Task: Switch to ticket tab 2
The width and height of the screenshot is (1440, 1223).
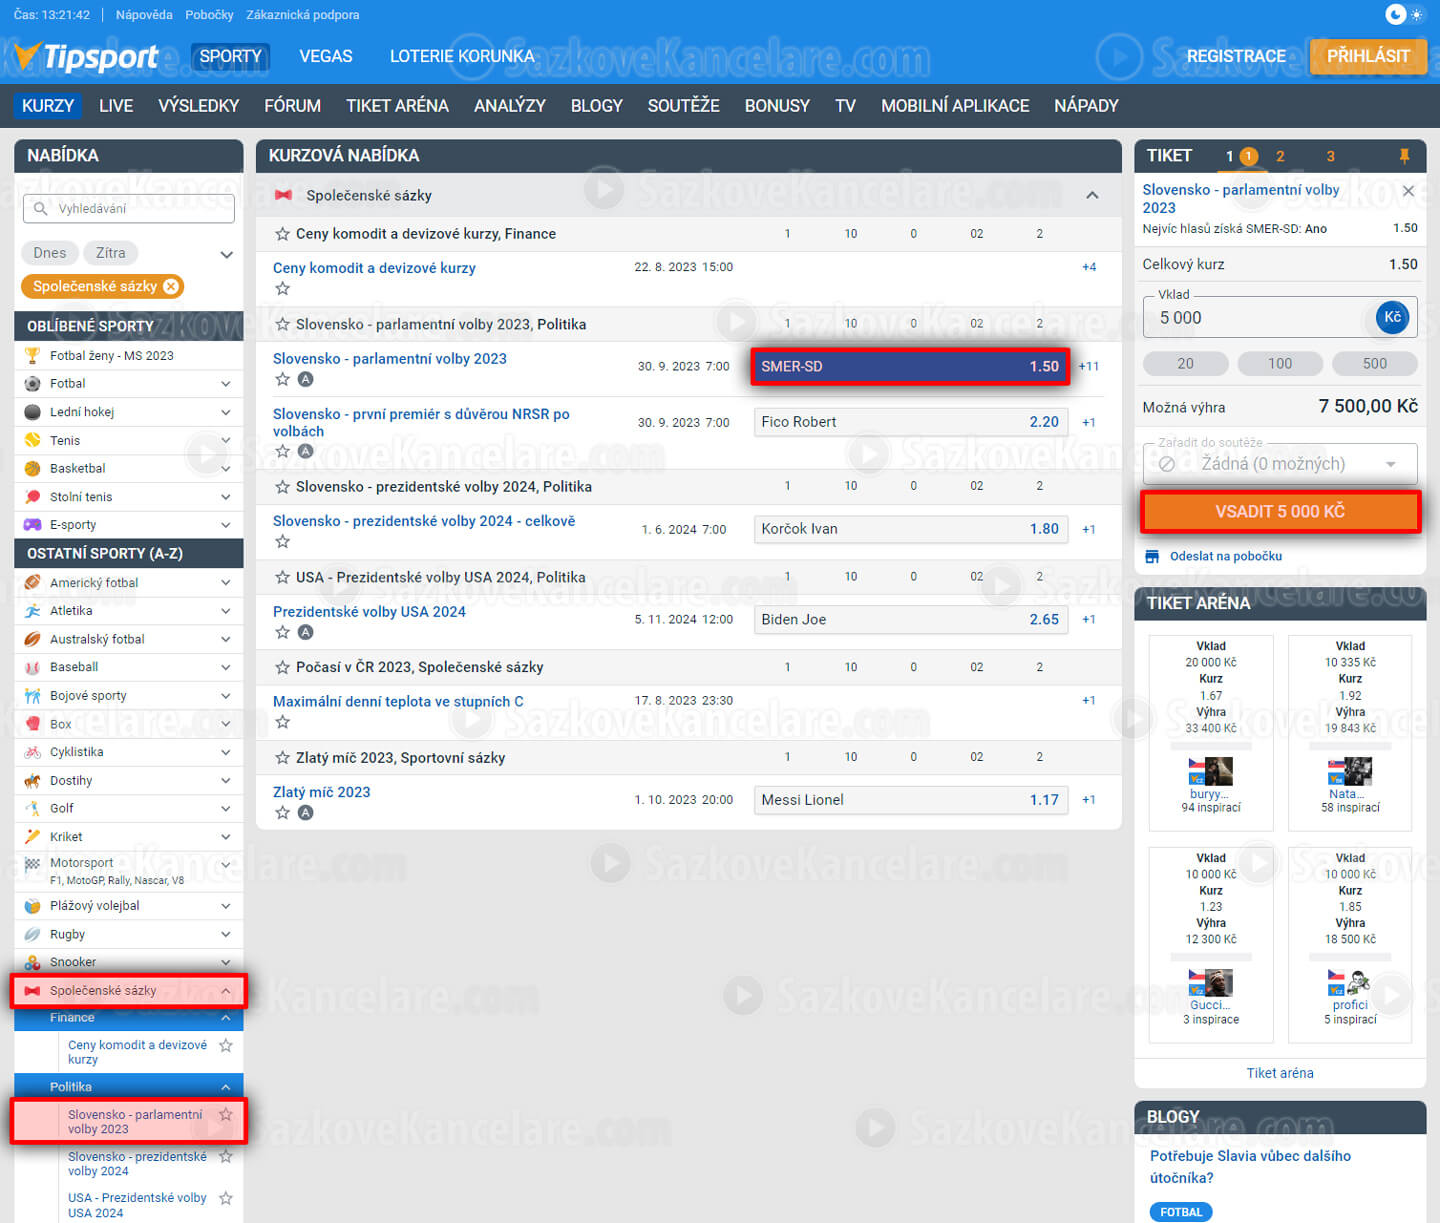Action: point(1280,156)
